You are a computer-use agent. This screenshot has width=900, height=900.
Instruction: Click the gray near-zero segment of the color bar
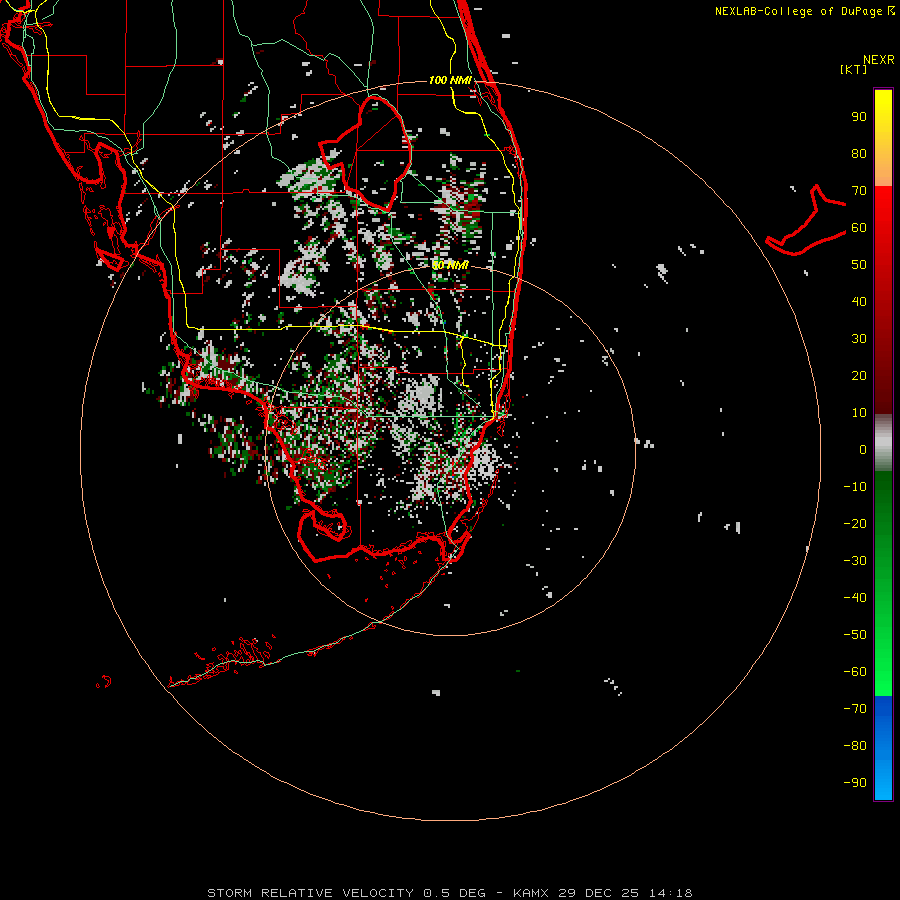(x=883, y=442)
